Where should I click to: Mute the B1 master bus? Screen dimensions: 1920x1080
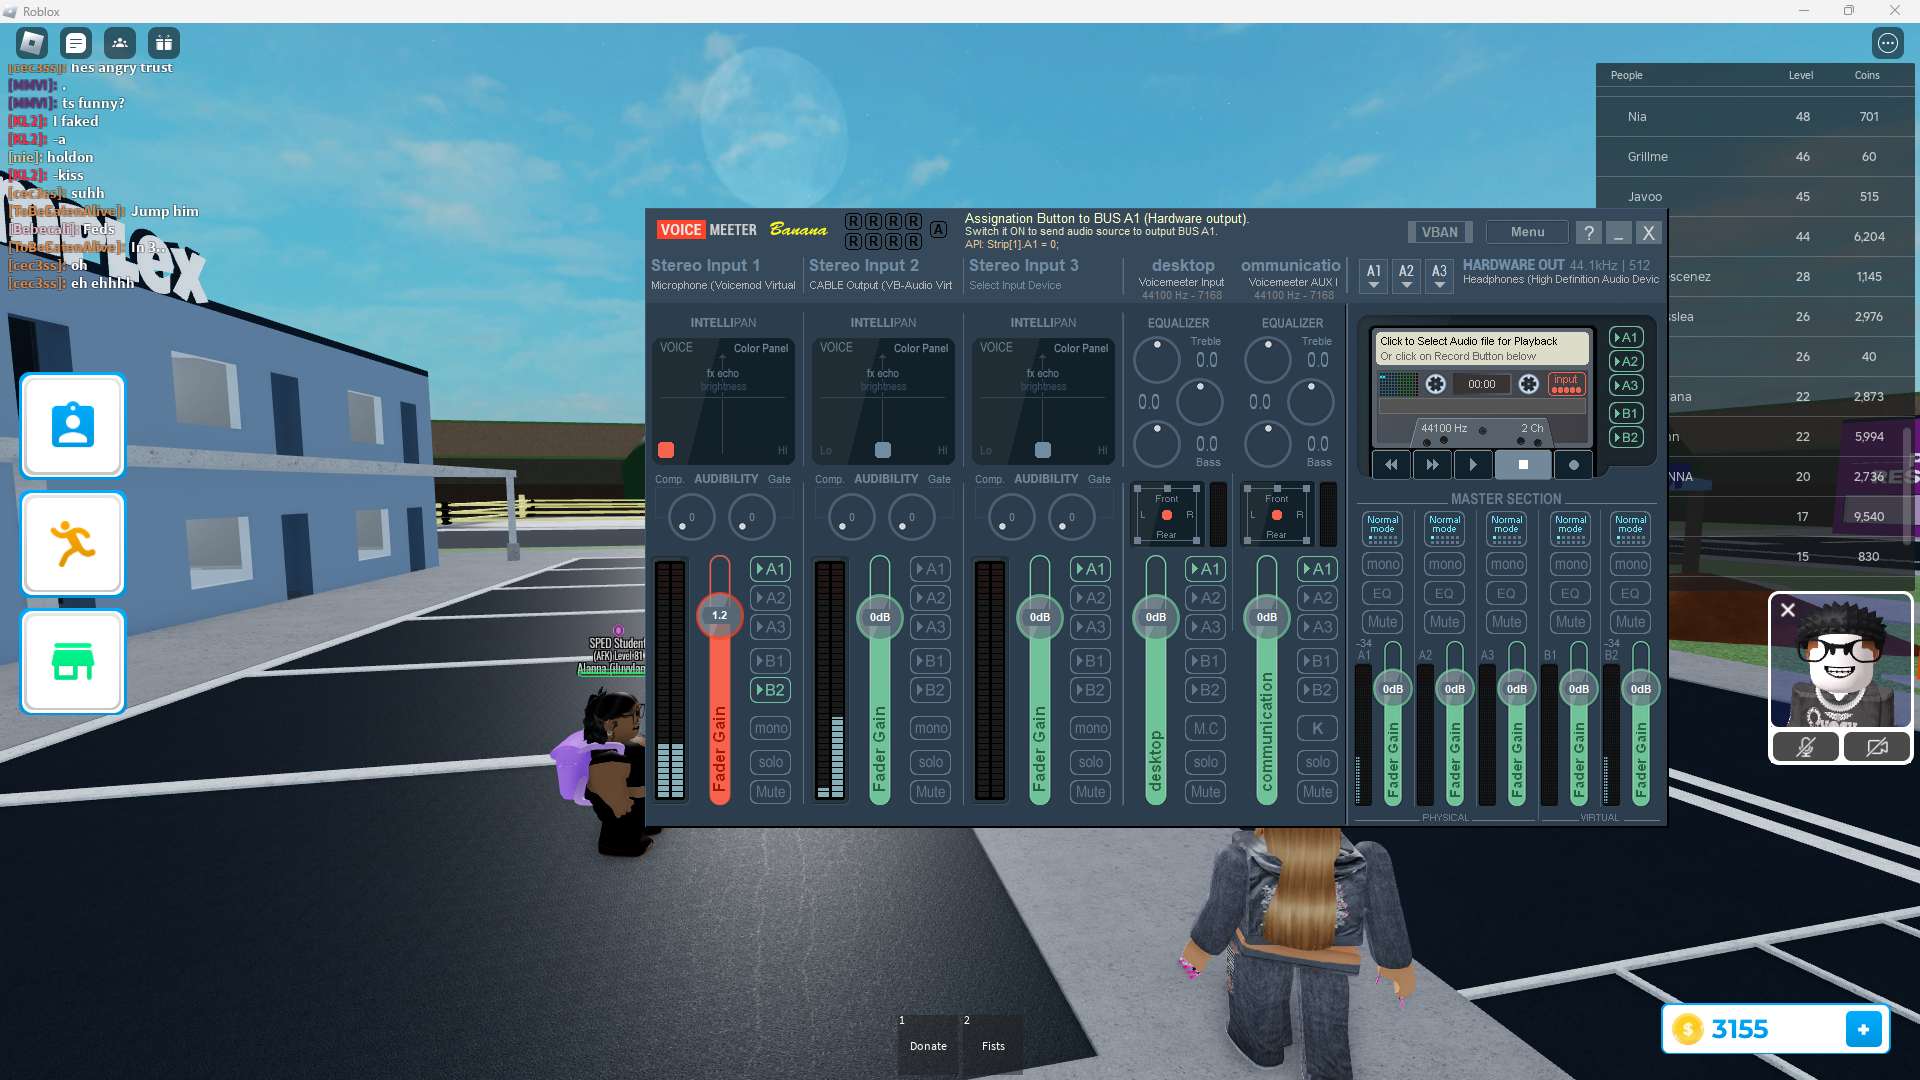pyautogui.click(x=1570, y=622)
